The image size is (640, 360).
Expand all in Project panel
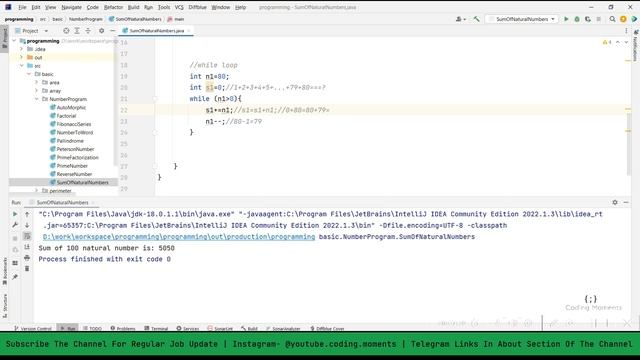point(77,31)
